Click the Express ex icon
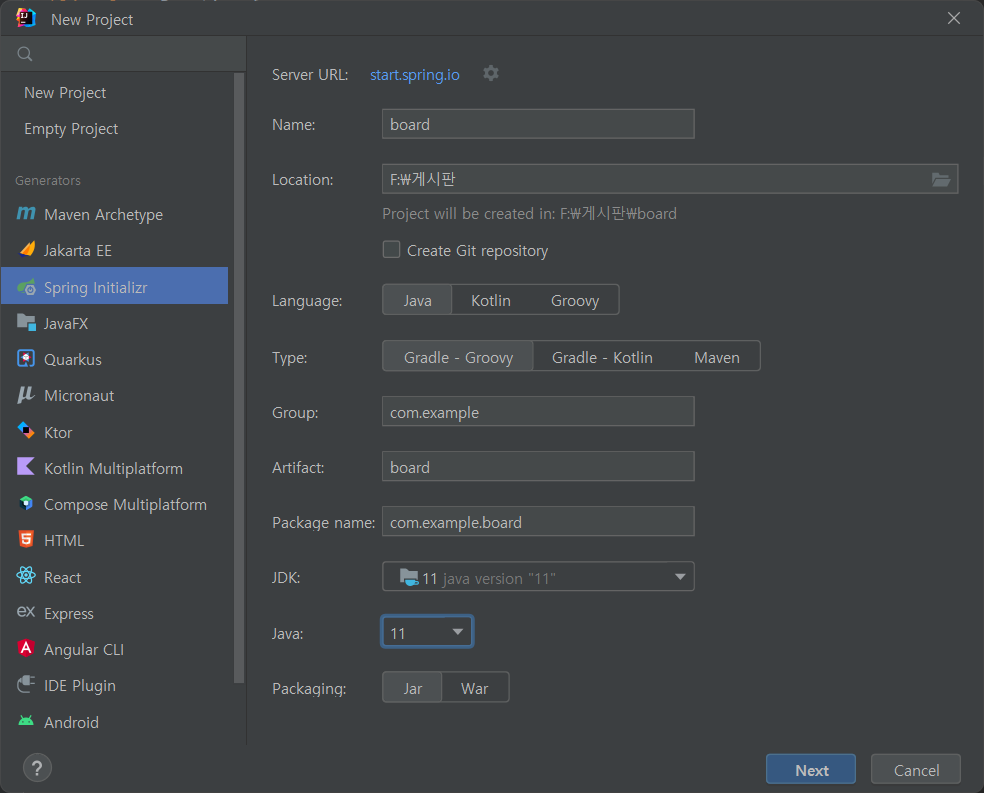This screenshot has height=793, width=984. click(x=26, y=612)
